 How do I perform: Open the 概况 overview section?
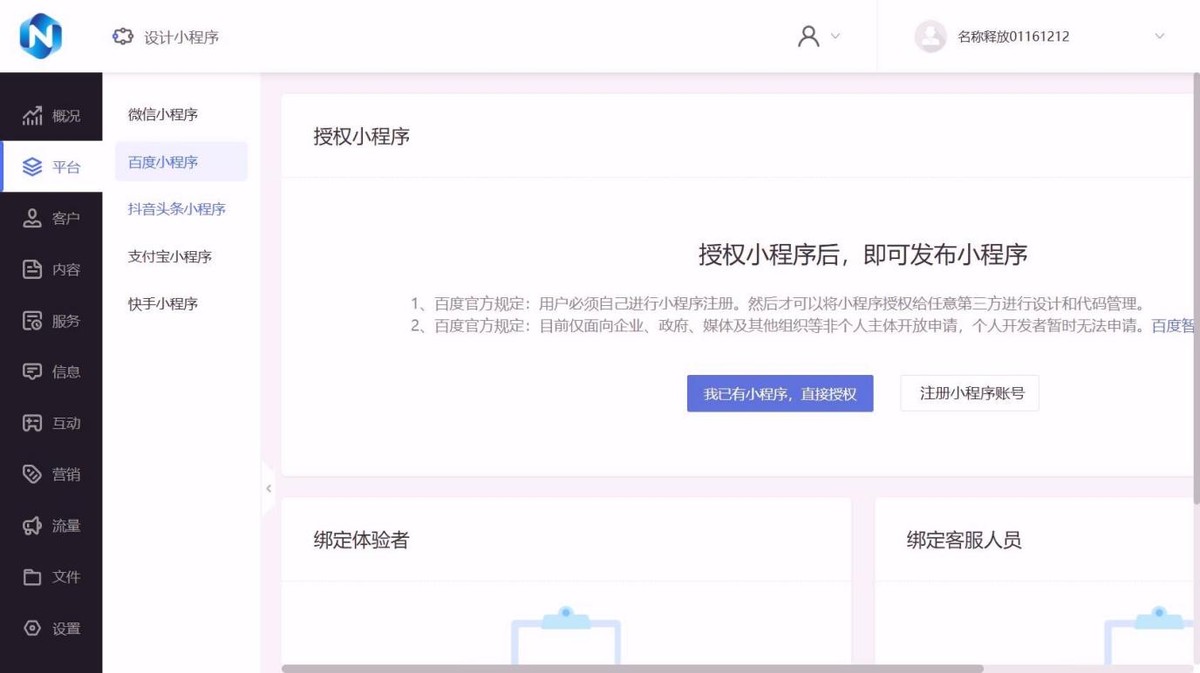click(51, 115)
